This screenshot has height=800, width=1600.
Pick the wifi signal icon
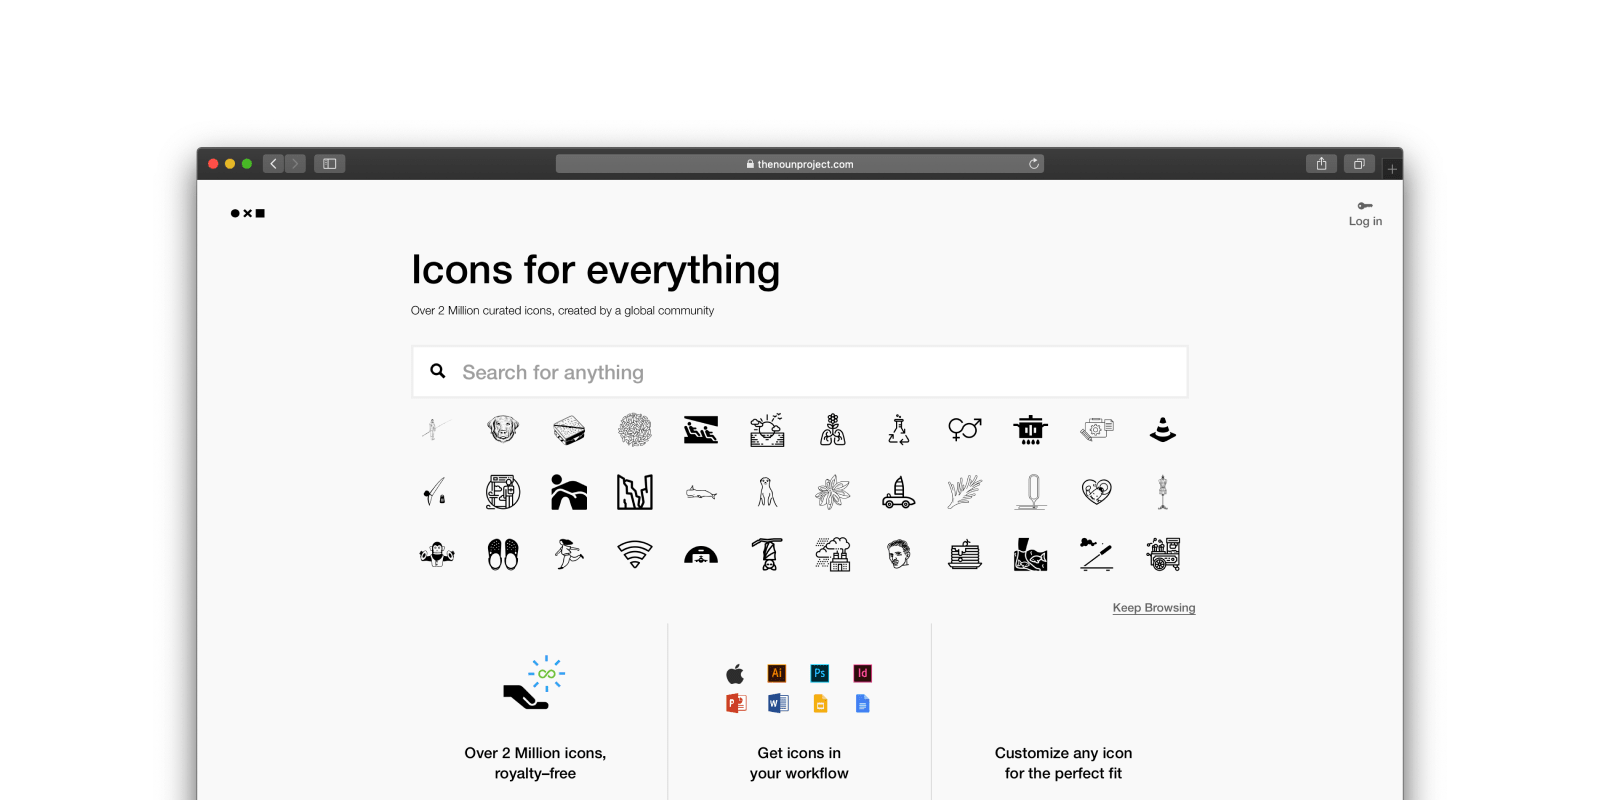pyautogui.click(x=635, y=554)
